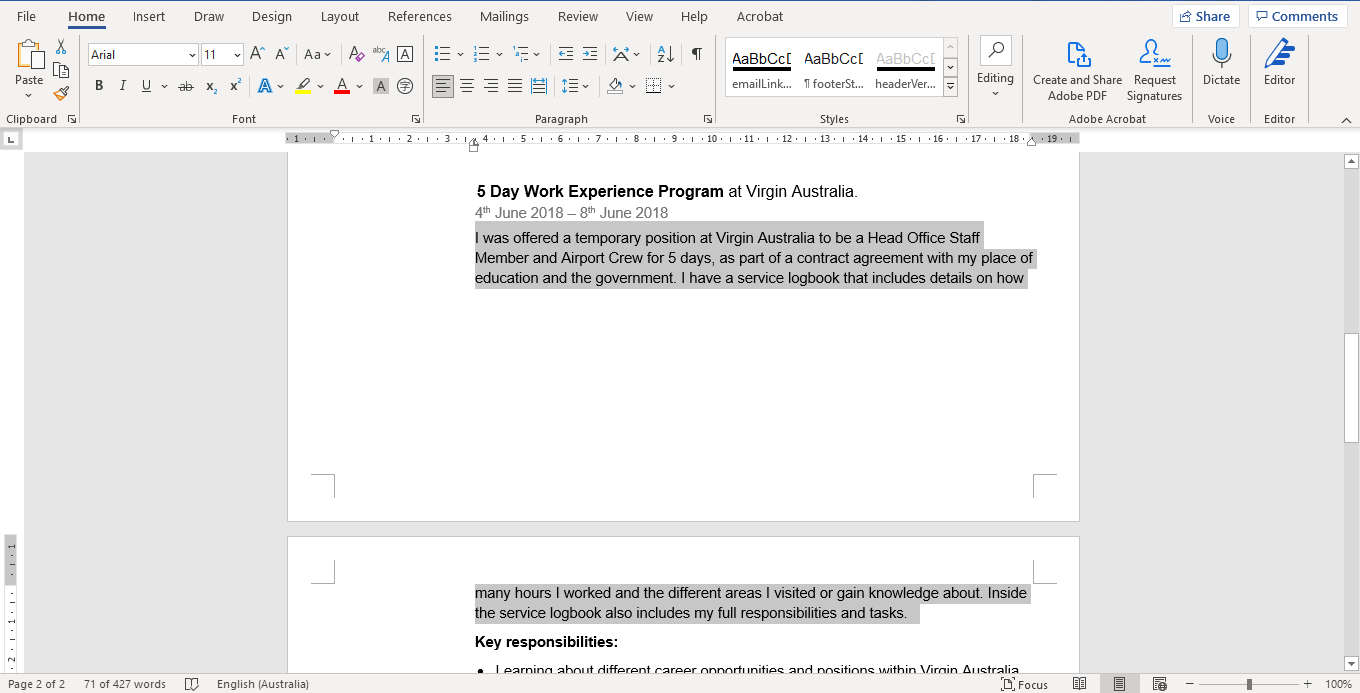Click the Sort icon in Paragraph group
This screenshot has width=1360, height=693.
664,54
